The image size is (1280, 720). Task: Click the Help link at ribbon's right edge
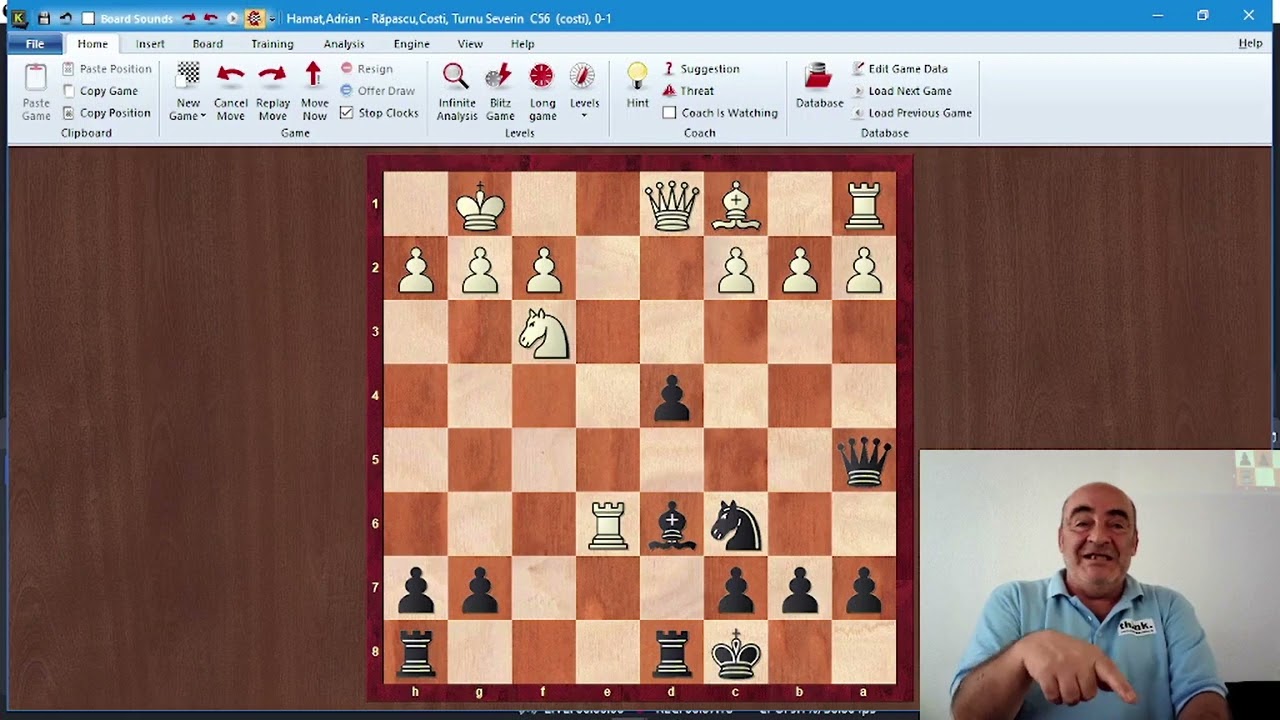coord(1250,43)
